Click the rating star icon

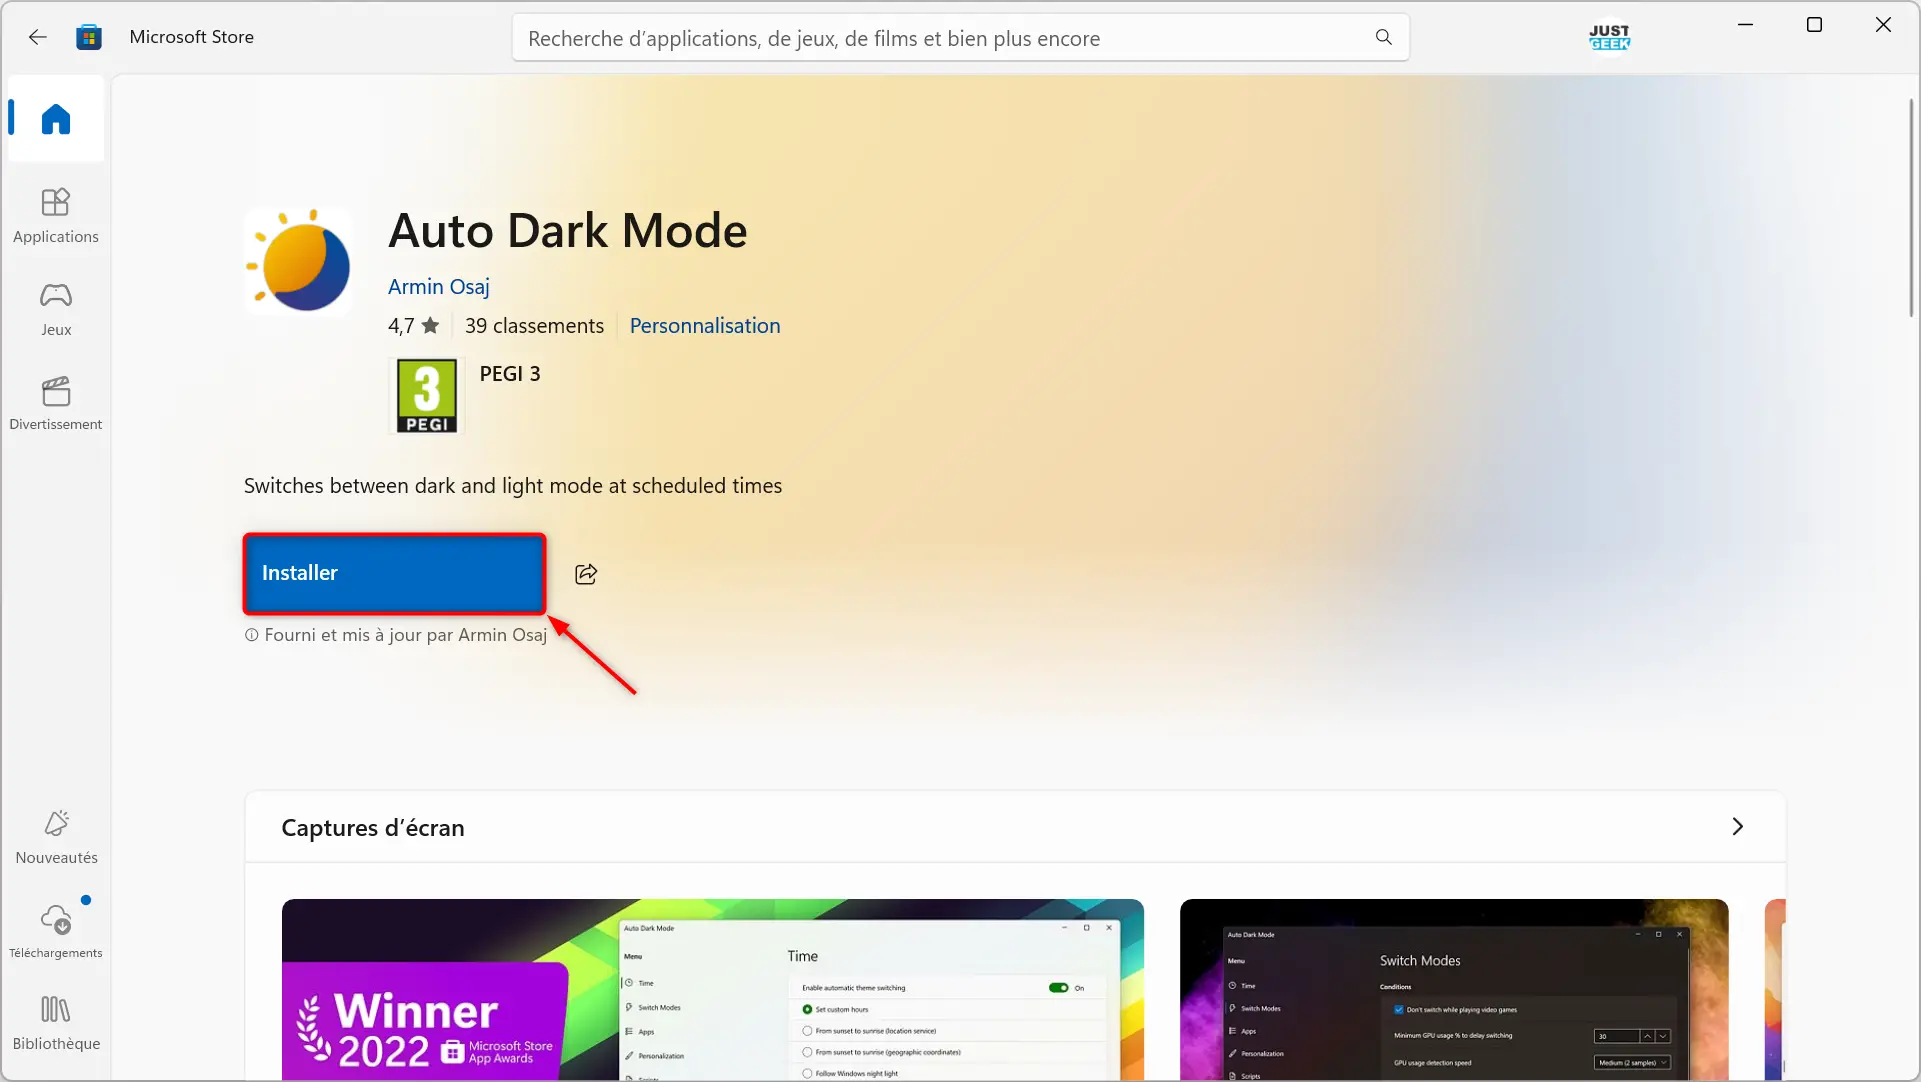coord(431,325)
